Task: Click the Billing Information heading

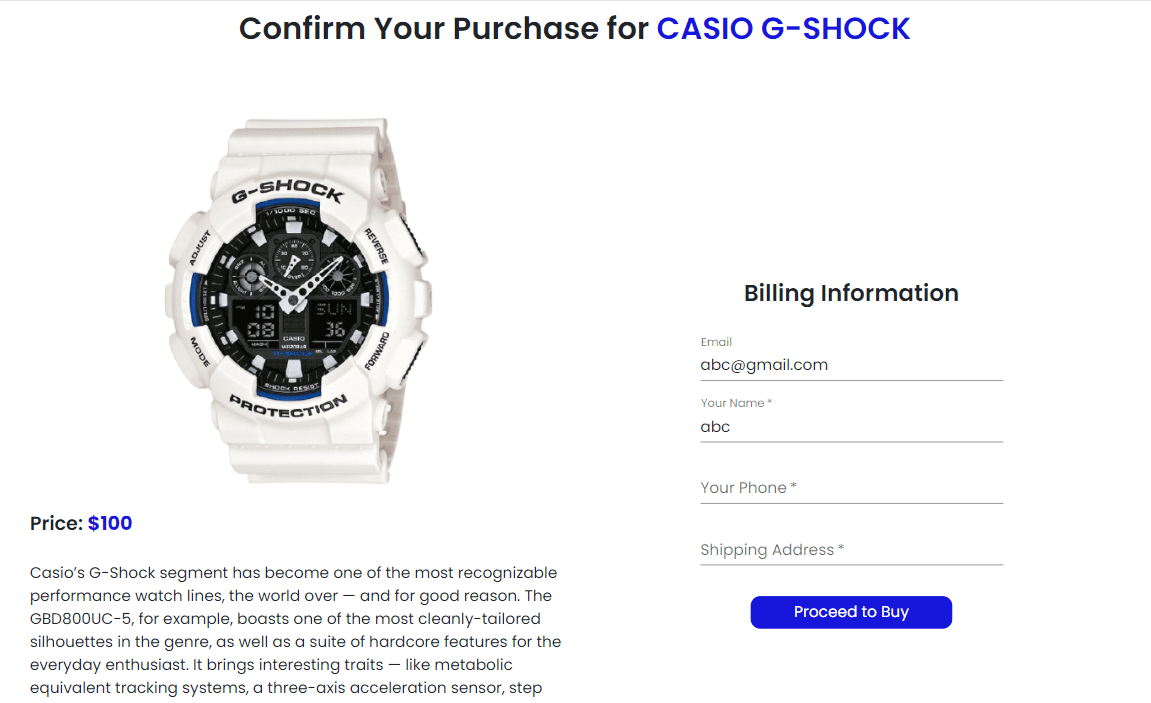Action: (851, 293)
